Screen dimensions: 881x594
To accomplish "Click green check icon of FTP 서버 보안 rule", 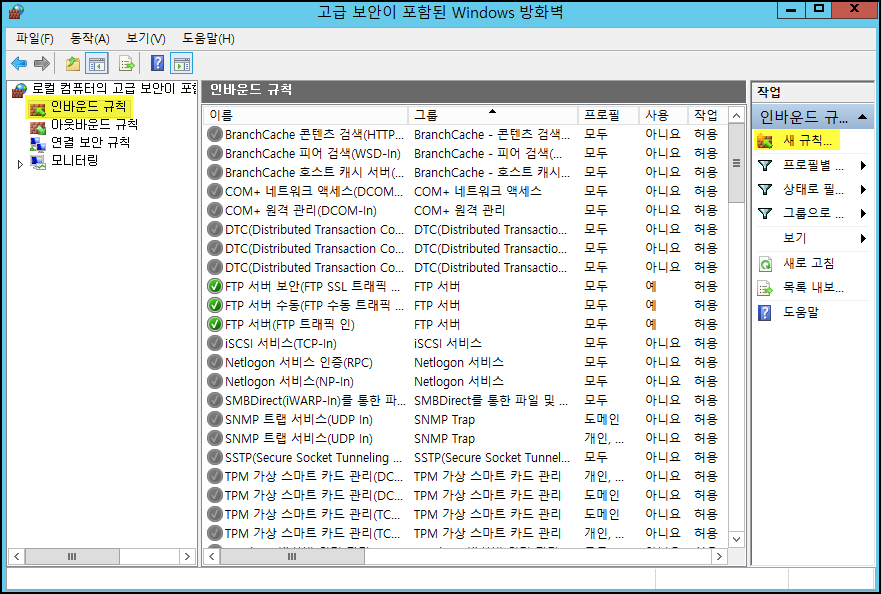I will [215, 286].
